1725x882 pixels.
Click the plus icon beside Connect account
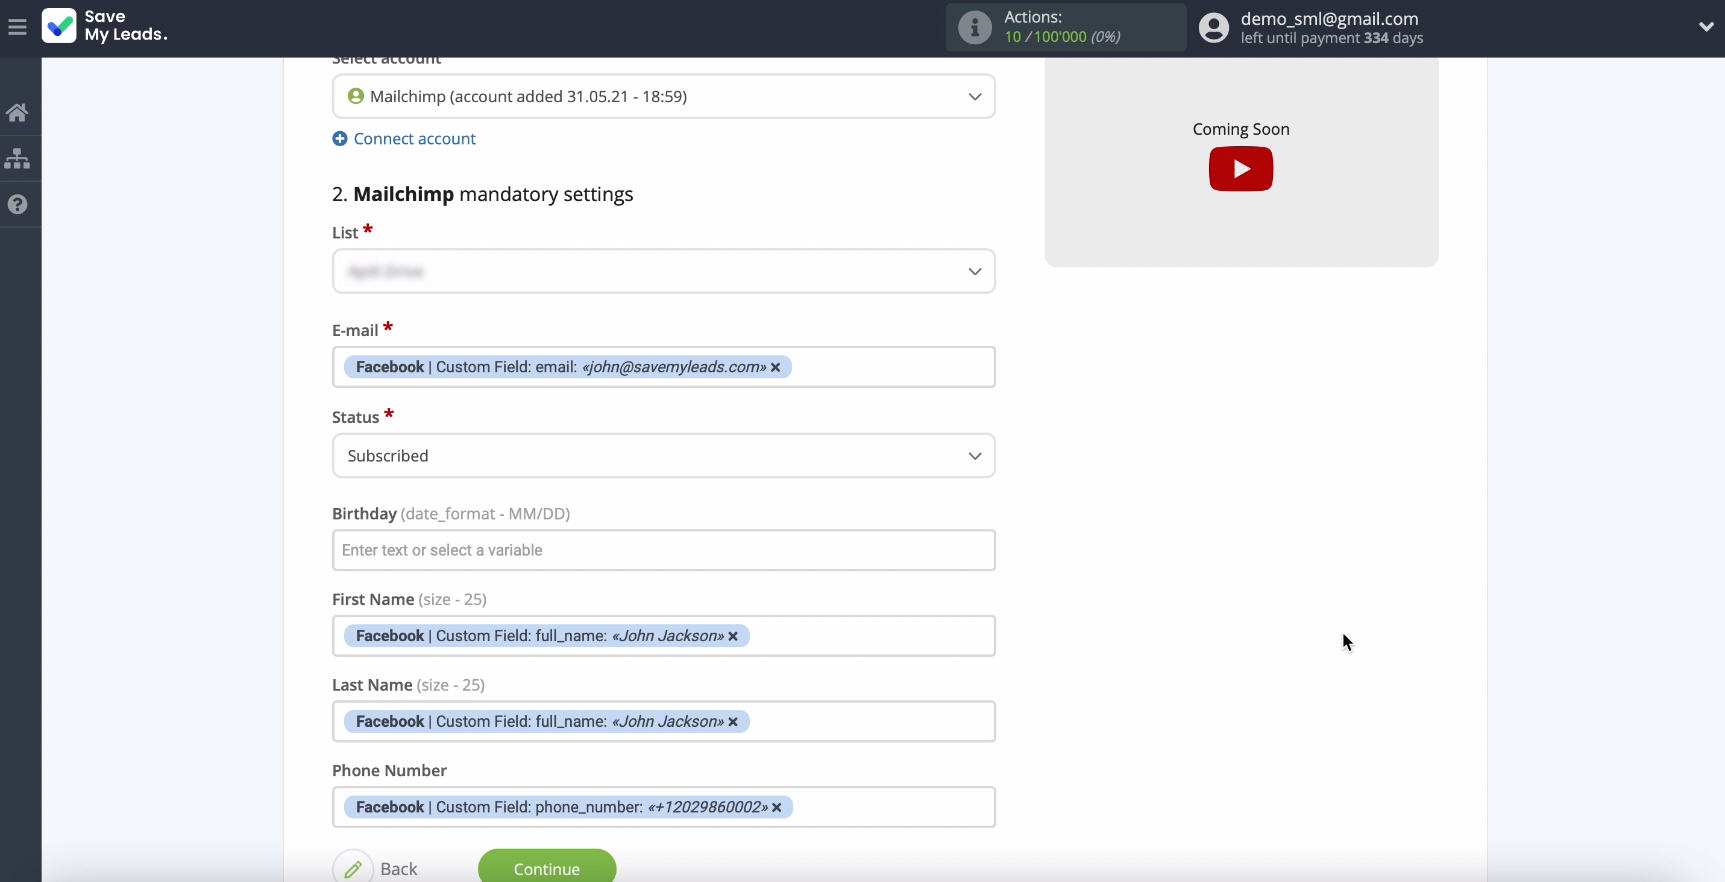[x=340, y=139]
